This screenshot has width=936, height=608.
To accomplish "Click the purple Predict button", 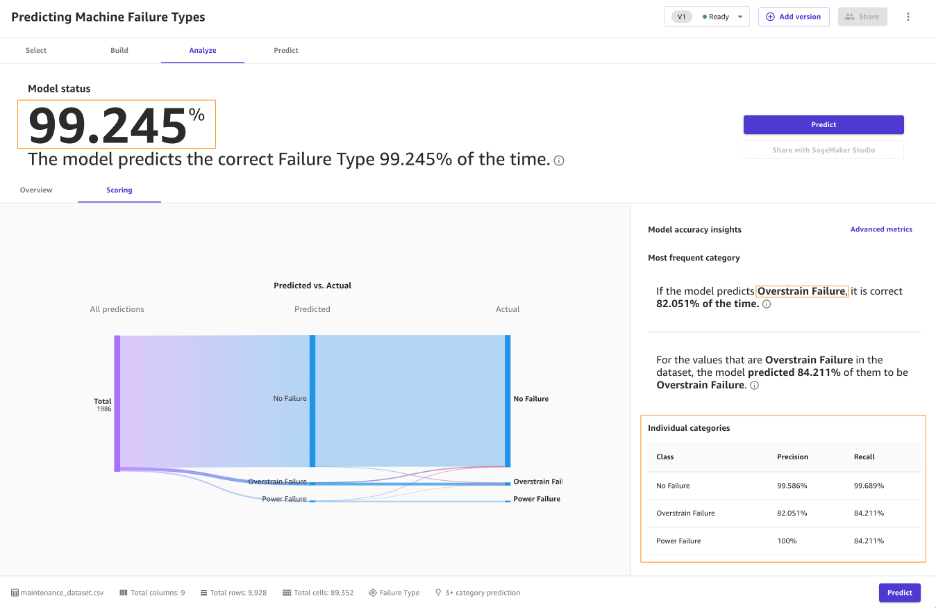I will coord(823,124).
